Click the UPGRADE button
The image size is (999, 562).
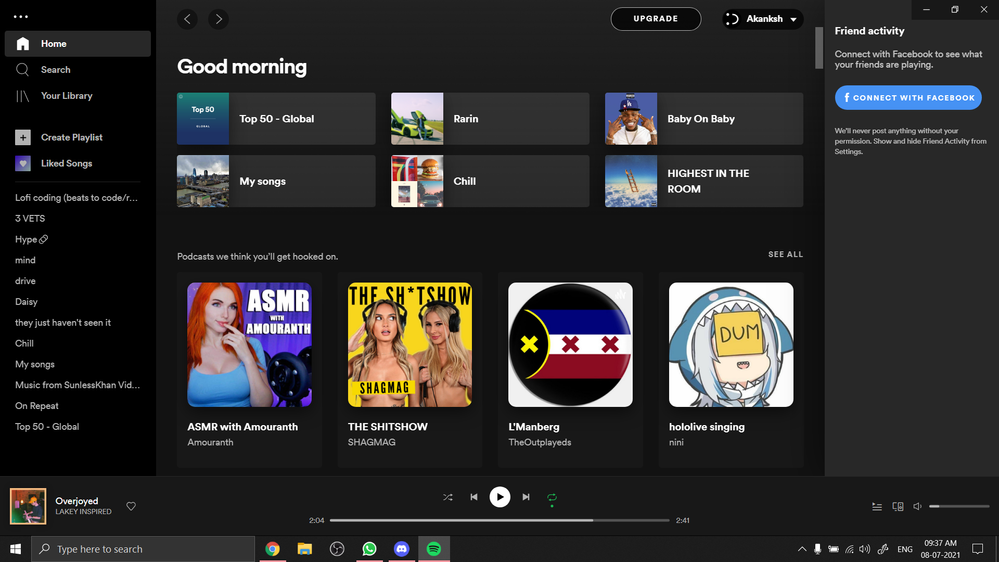point(656,19)
